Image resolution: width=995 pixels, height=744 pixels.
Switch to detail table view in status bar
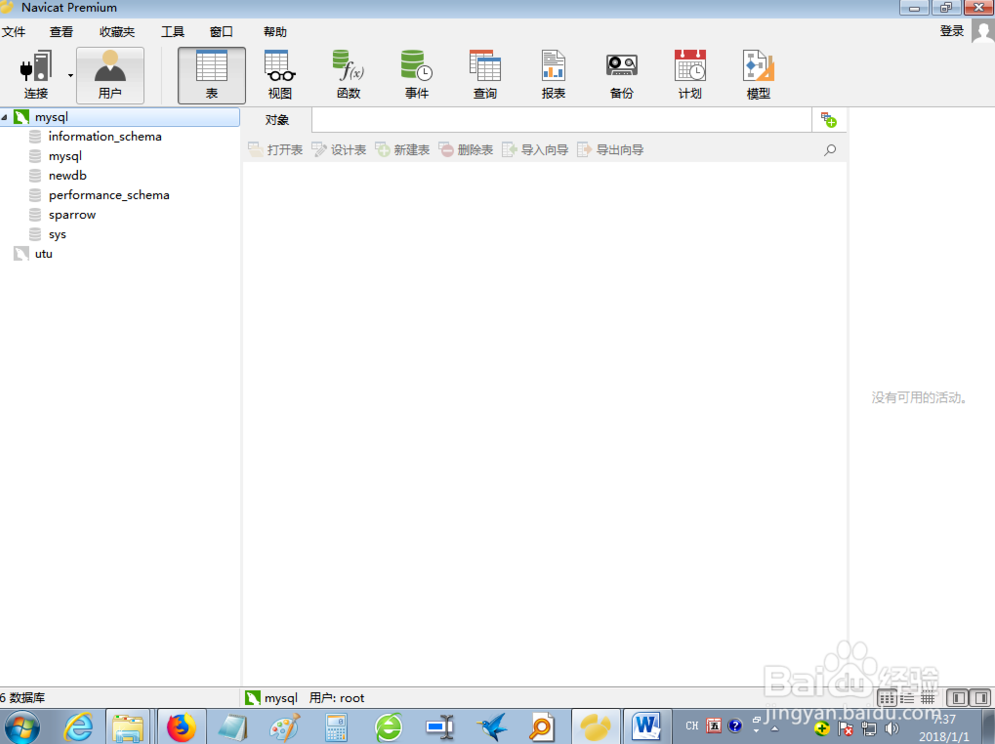point(928,698)
